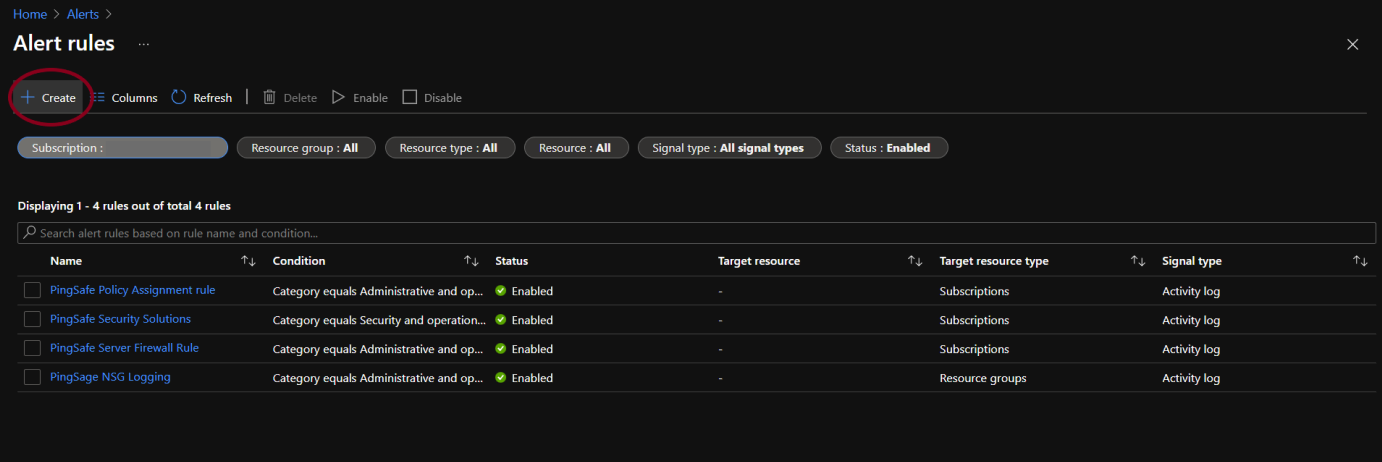Screen dimensions: 1382x462
Task: Open the Subscription filter pill
Action: (122, 148)
